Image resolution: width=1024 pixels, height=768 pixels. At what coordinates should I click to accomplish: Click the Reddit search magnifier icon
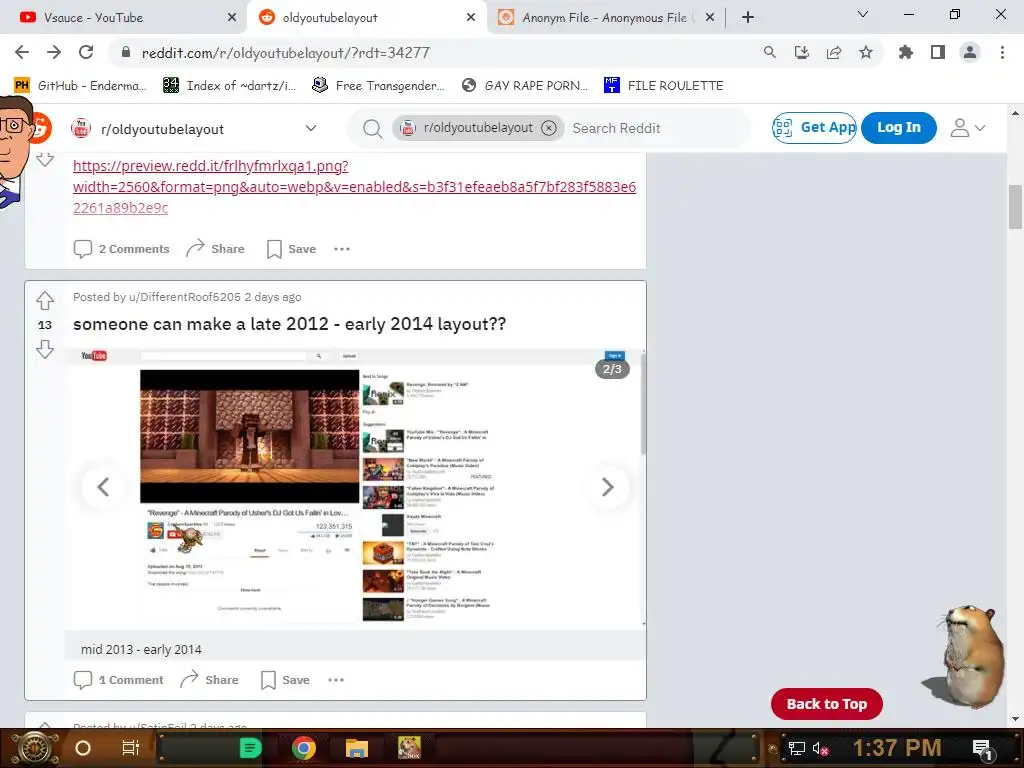372,129
